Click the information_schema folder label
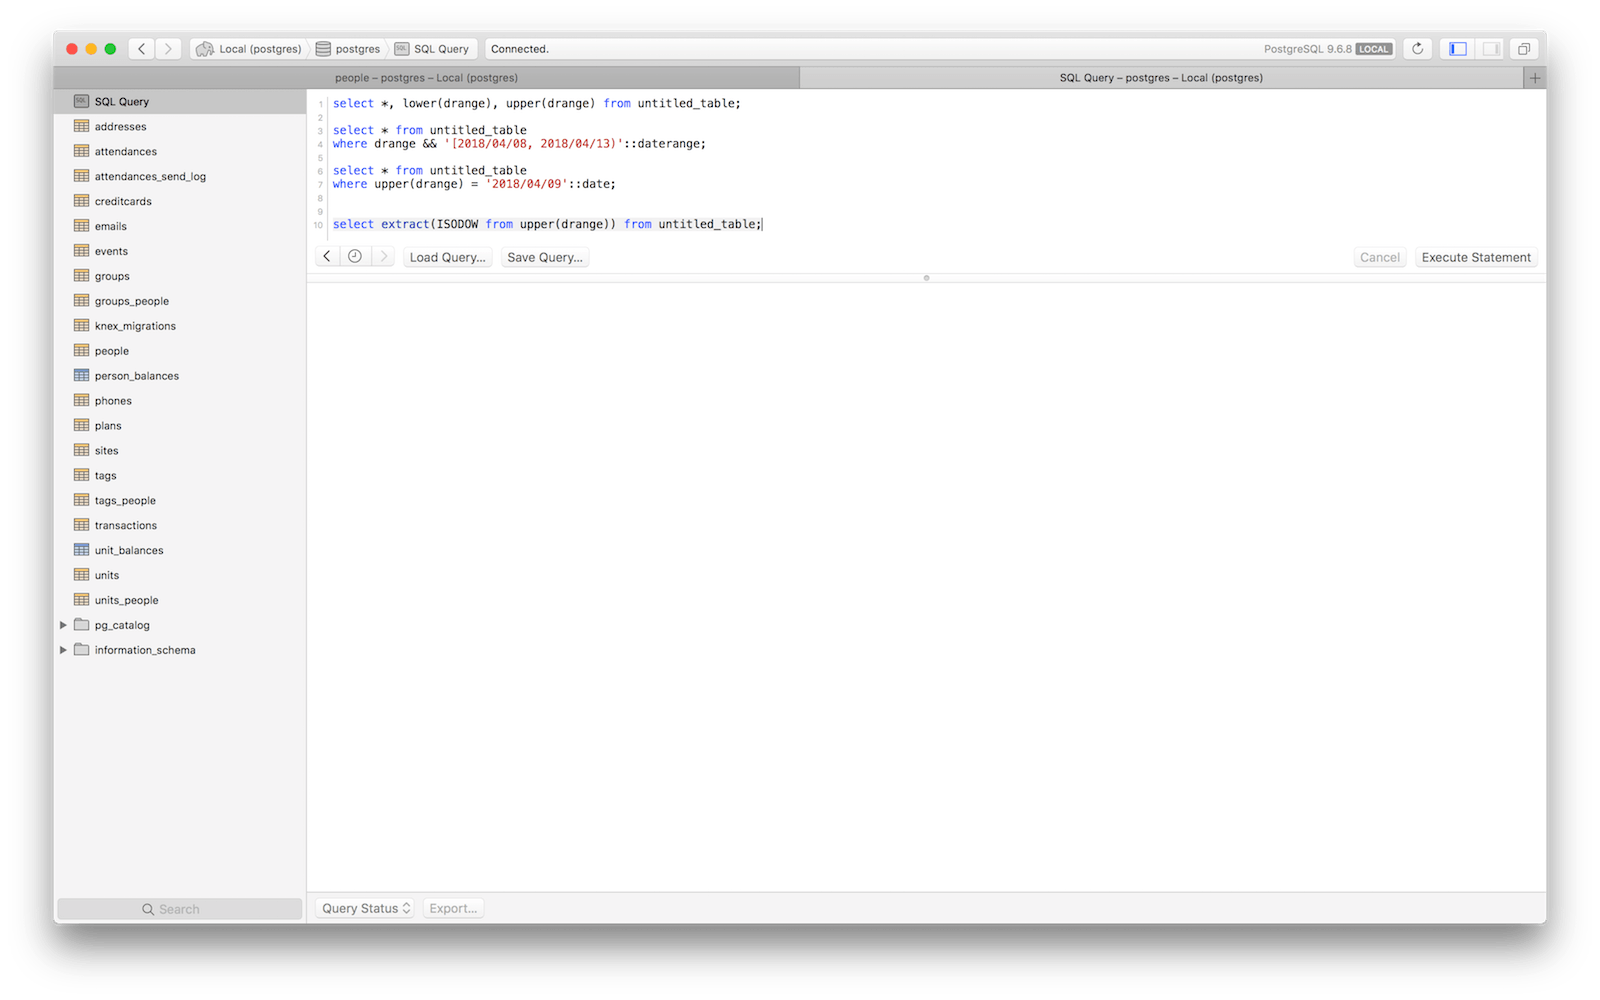This screenshot has width=1600, height=1000. [145, 650]
